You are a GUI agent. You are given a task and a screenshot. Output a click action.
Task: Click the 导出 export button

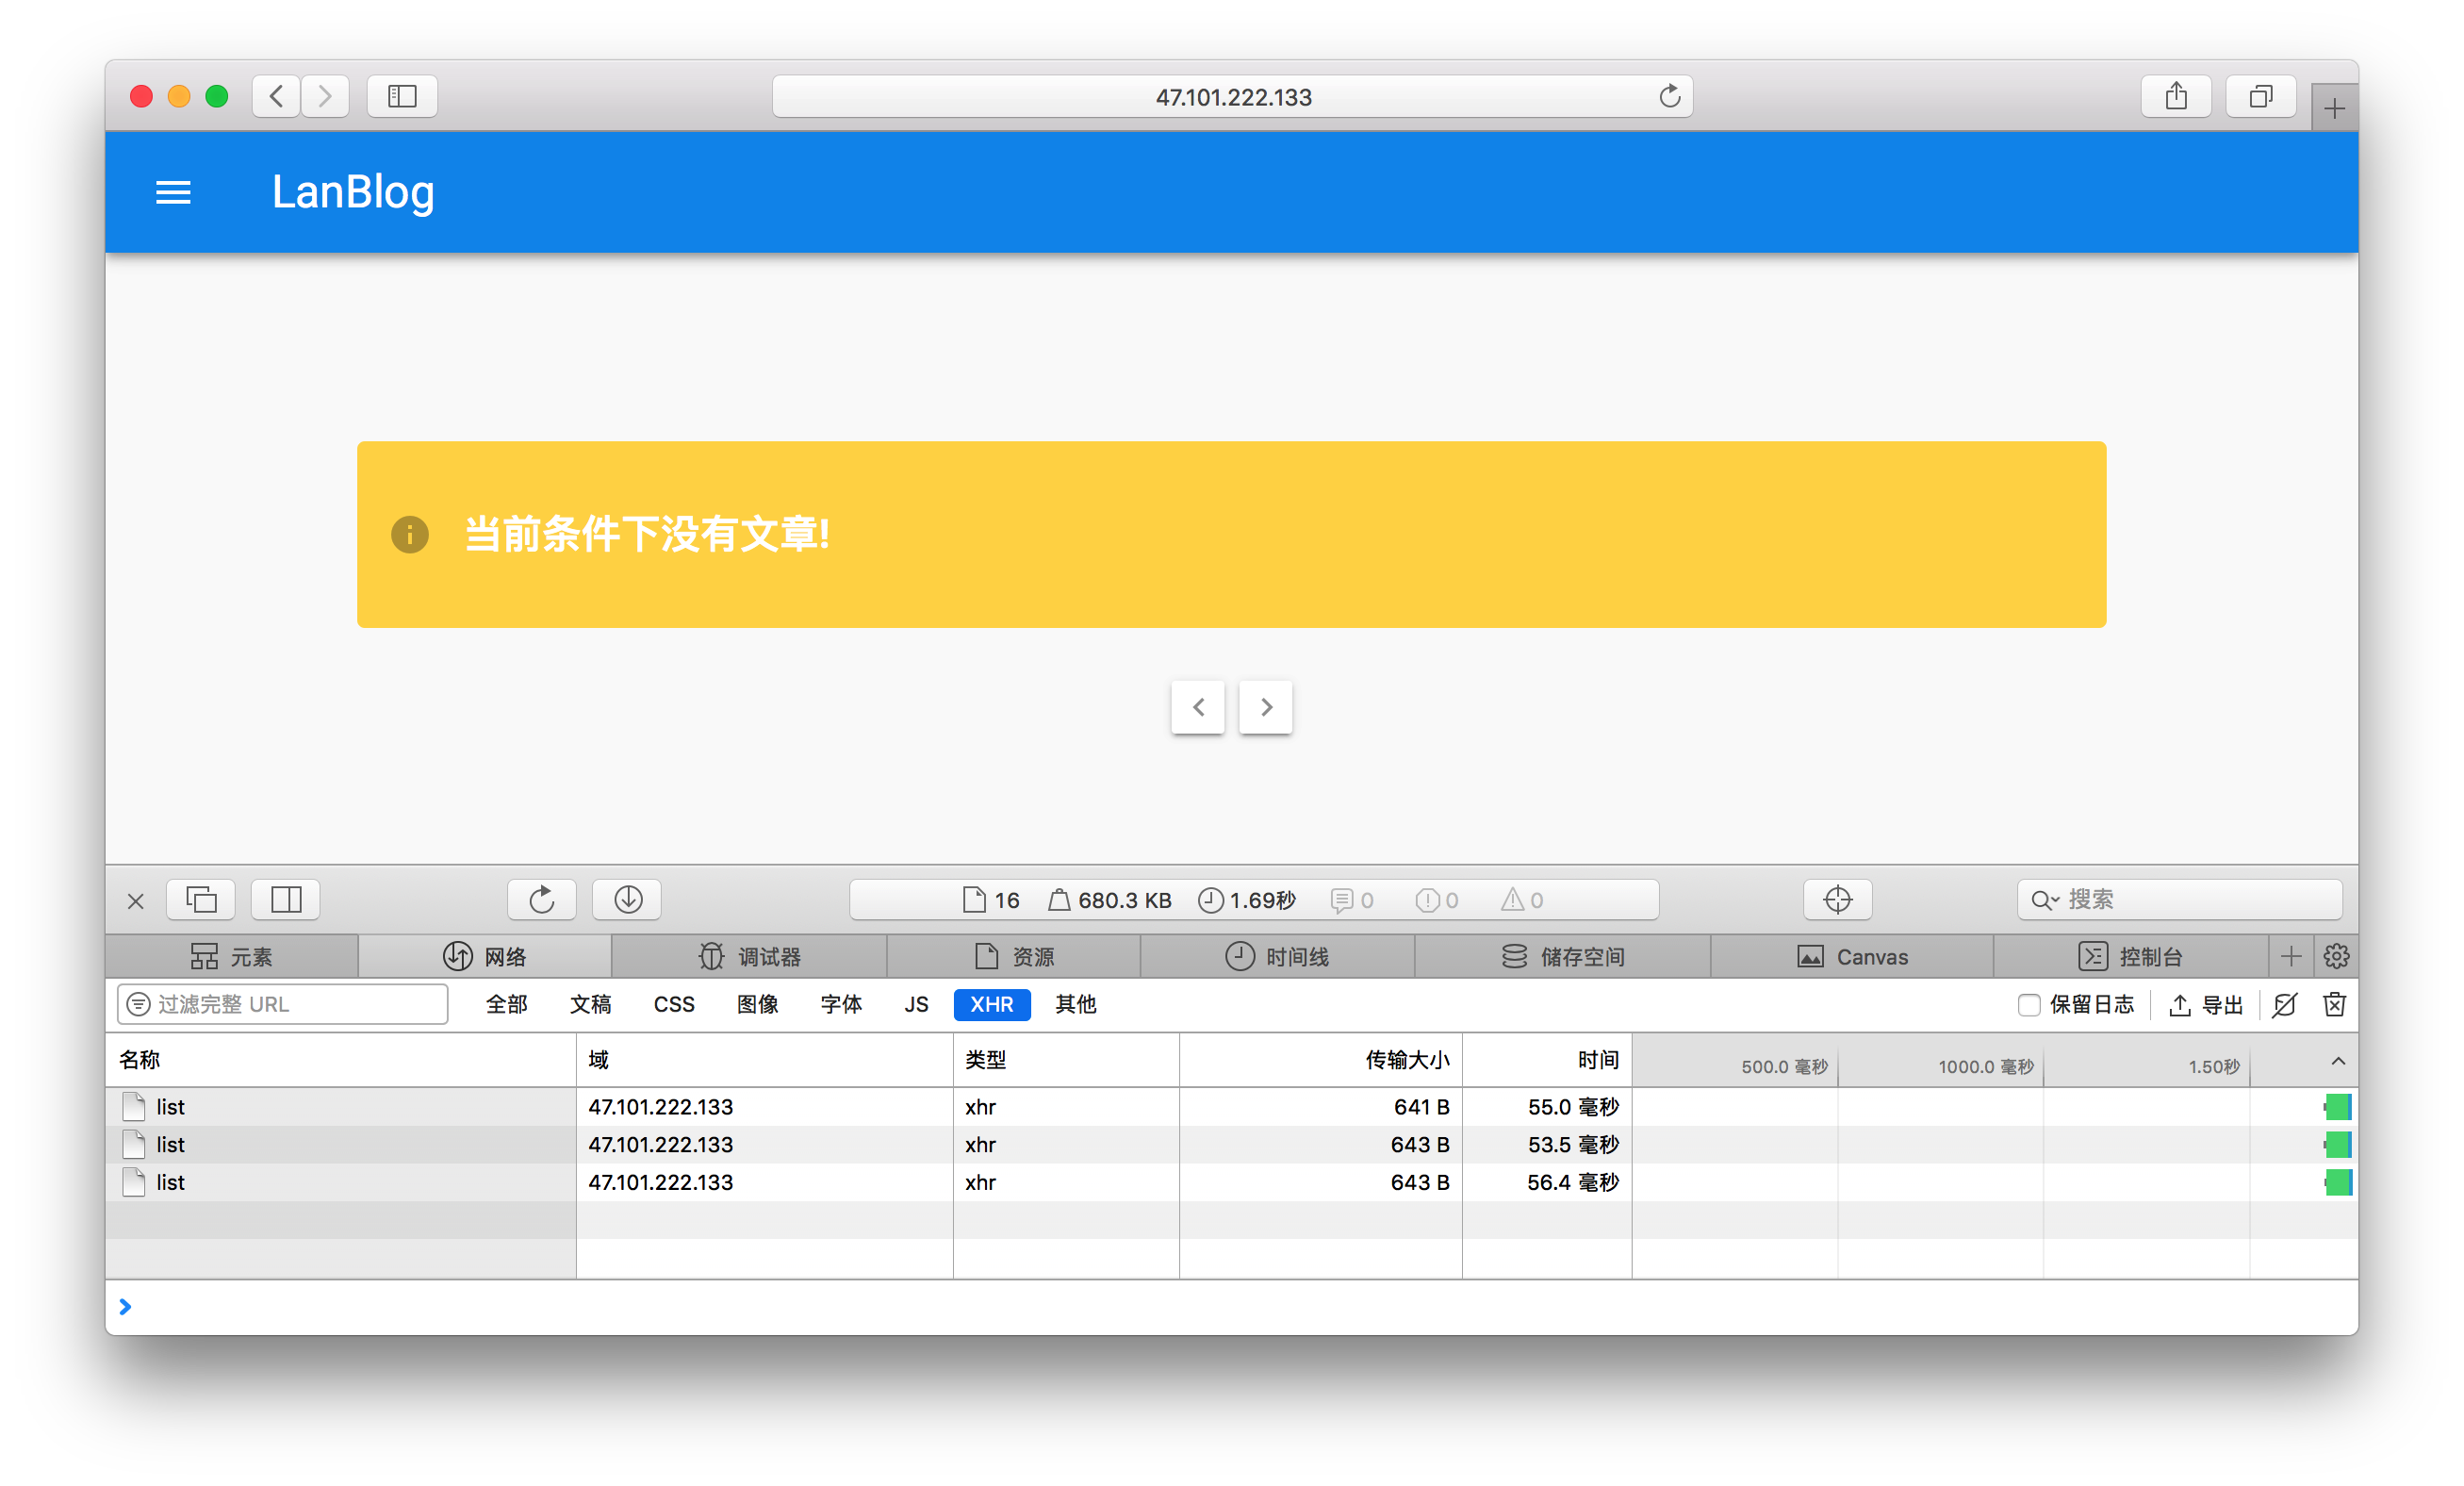[x=2206, y=1004]
